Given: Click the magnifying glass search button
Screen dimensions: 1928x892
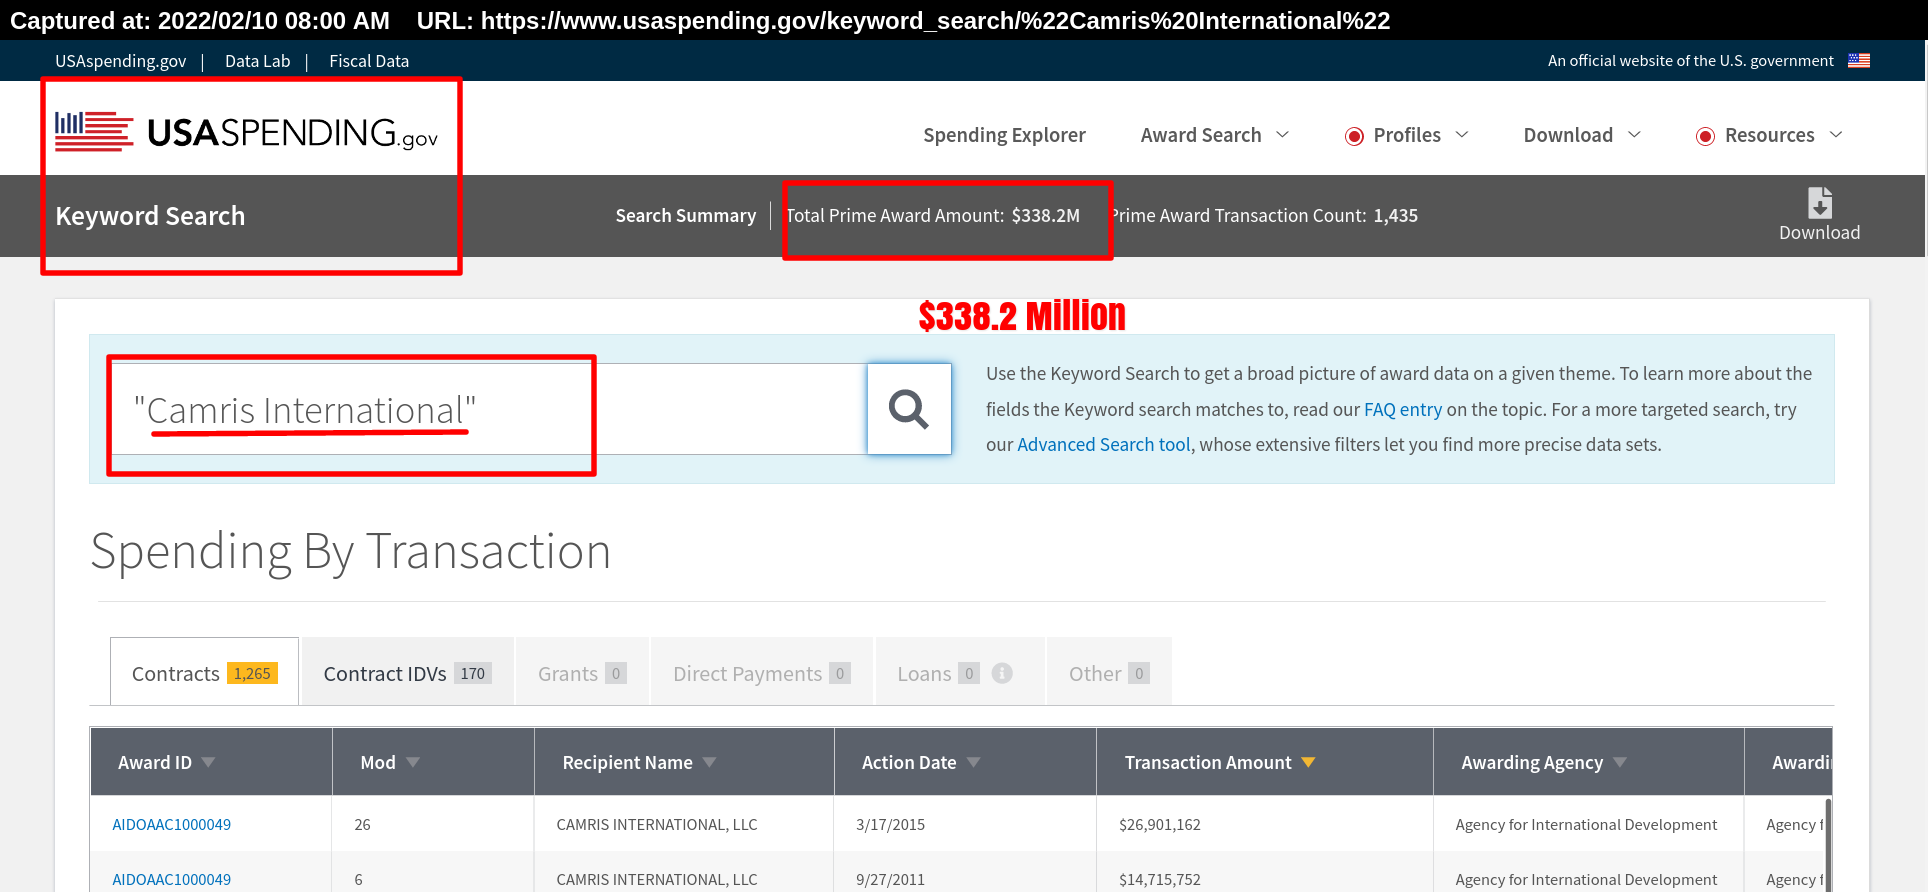Looking at the screenshot, I should click(x=909, y=409).
